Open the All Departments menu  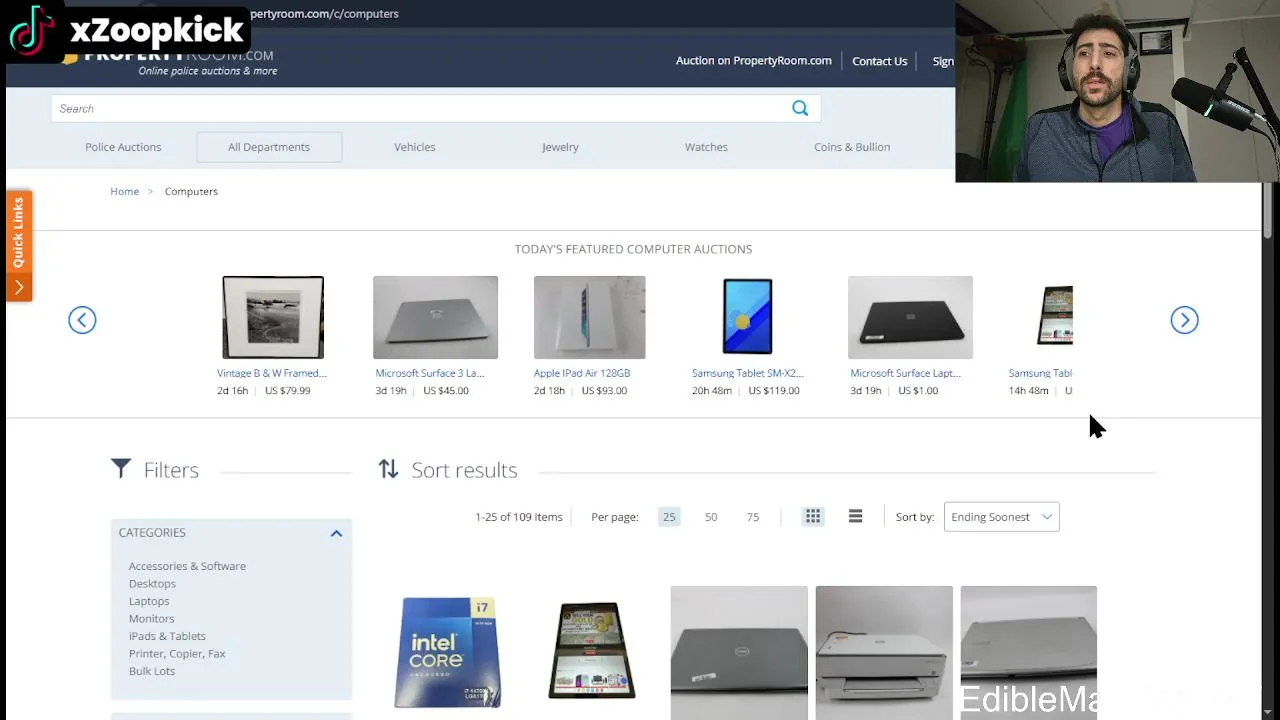pyautogui.click(x=269, y=147)
